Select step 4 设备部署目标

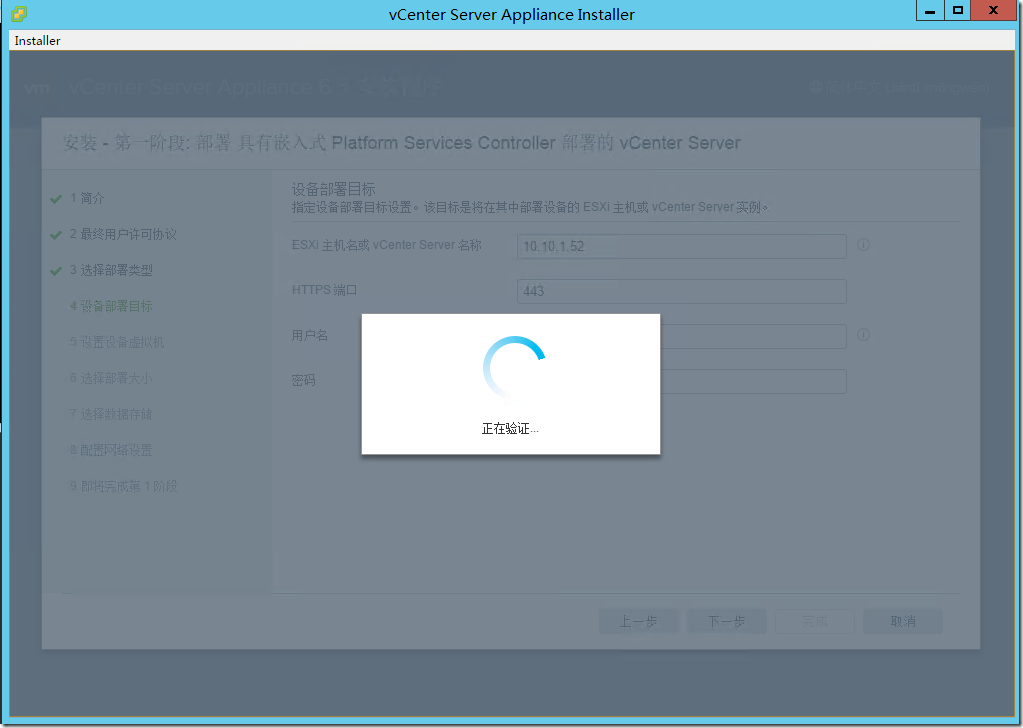point(111,306)
